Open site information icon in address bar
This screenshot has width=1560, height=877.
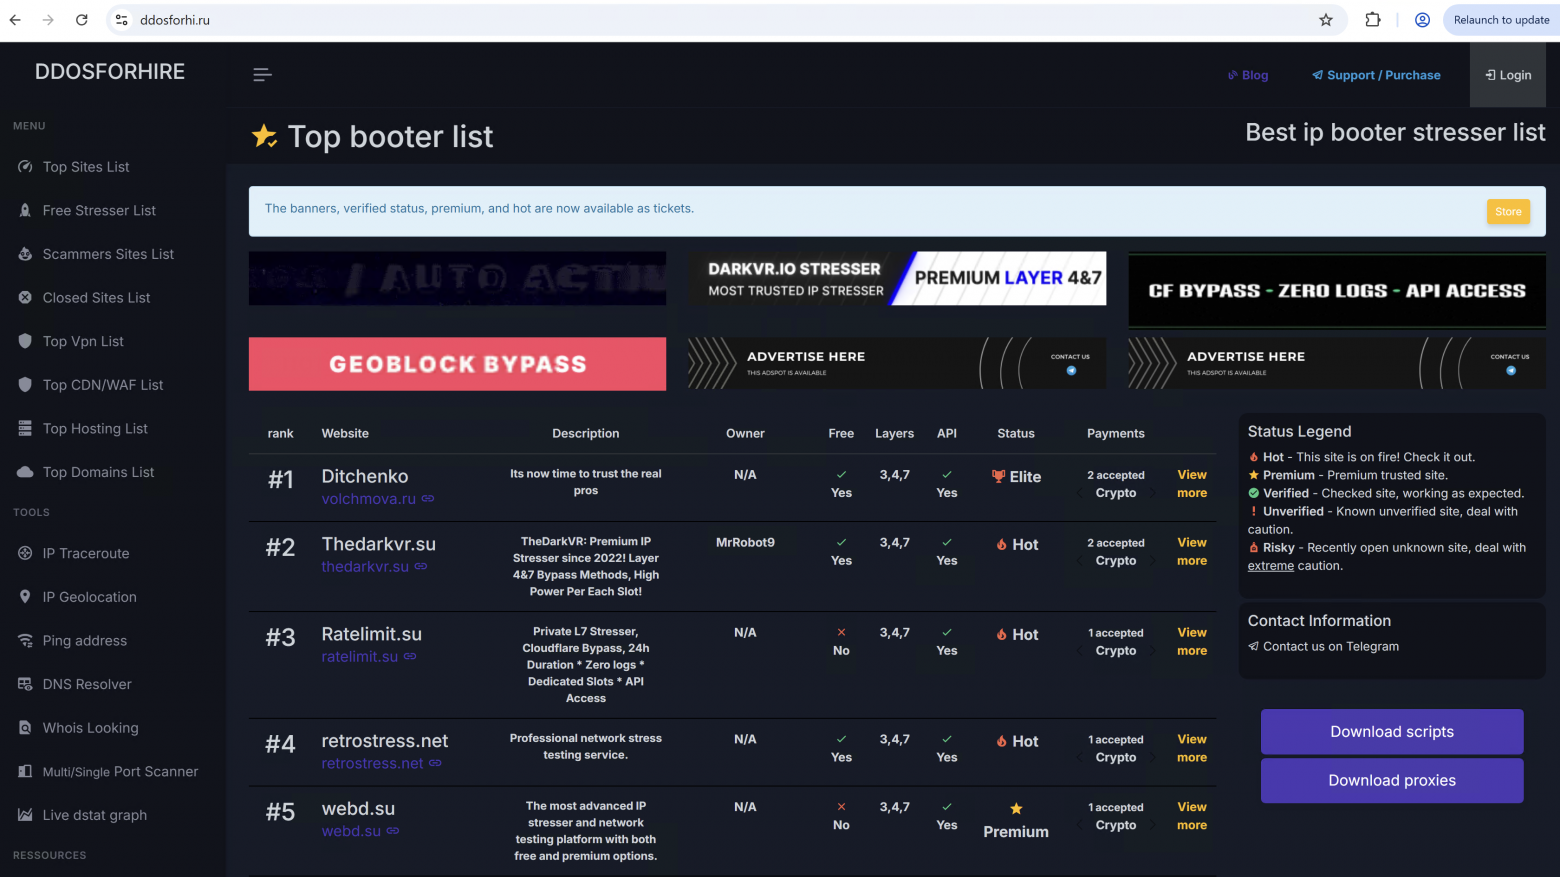pyautogui.click(x=122, y=20)
